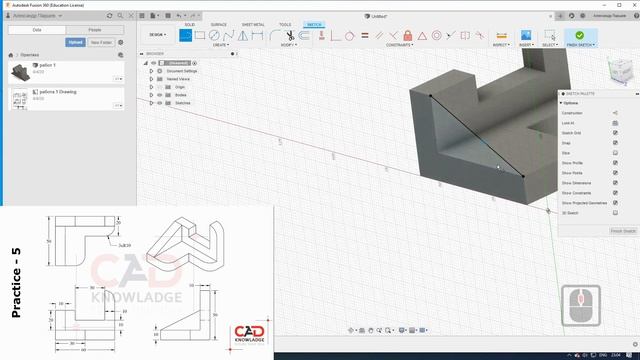This screenshot has width=640, height=360.
Task: Click the green Finish Sketch checkmark
Action: coord(579,35)
